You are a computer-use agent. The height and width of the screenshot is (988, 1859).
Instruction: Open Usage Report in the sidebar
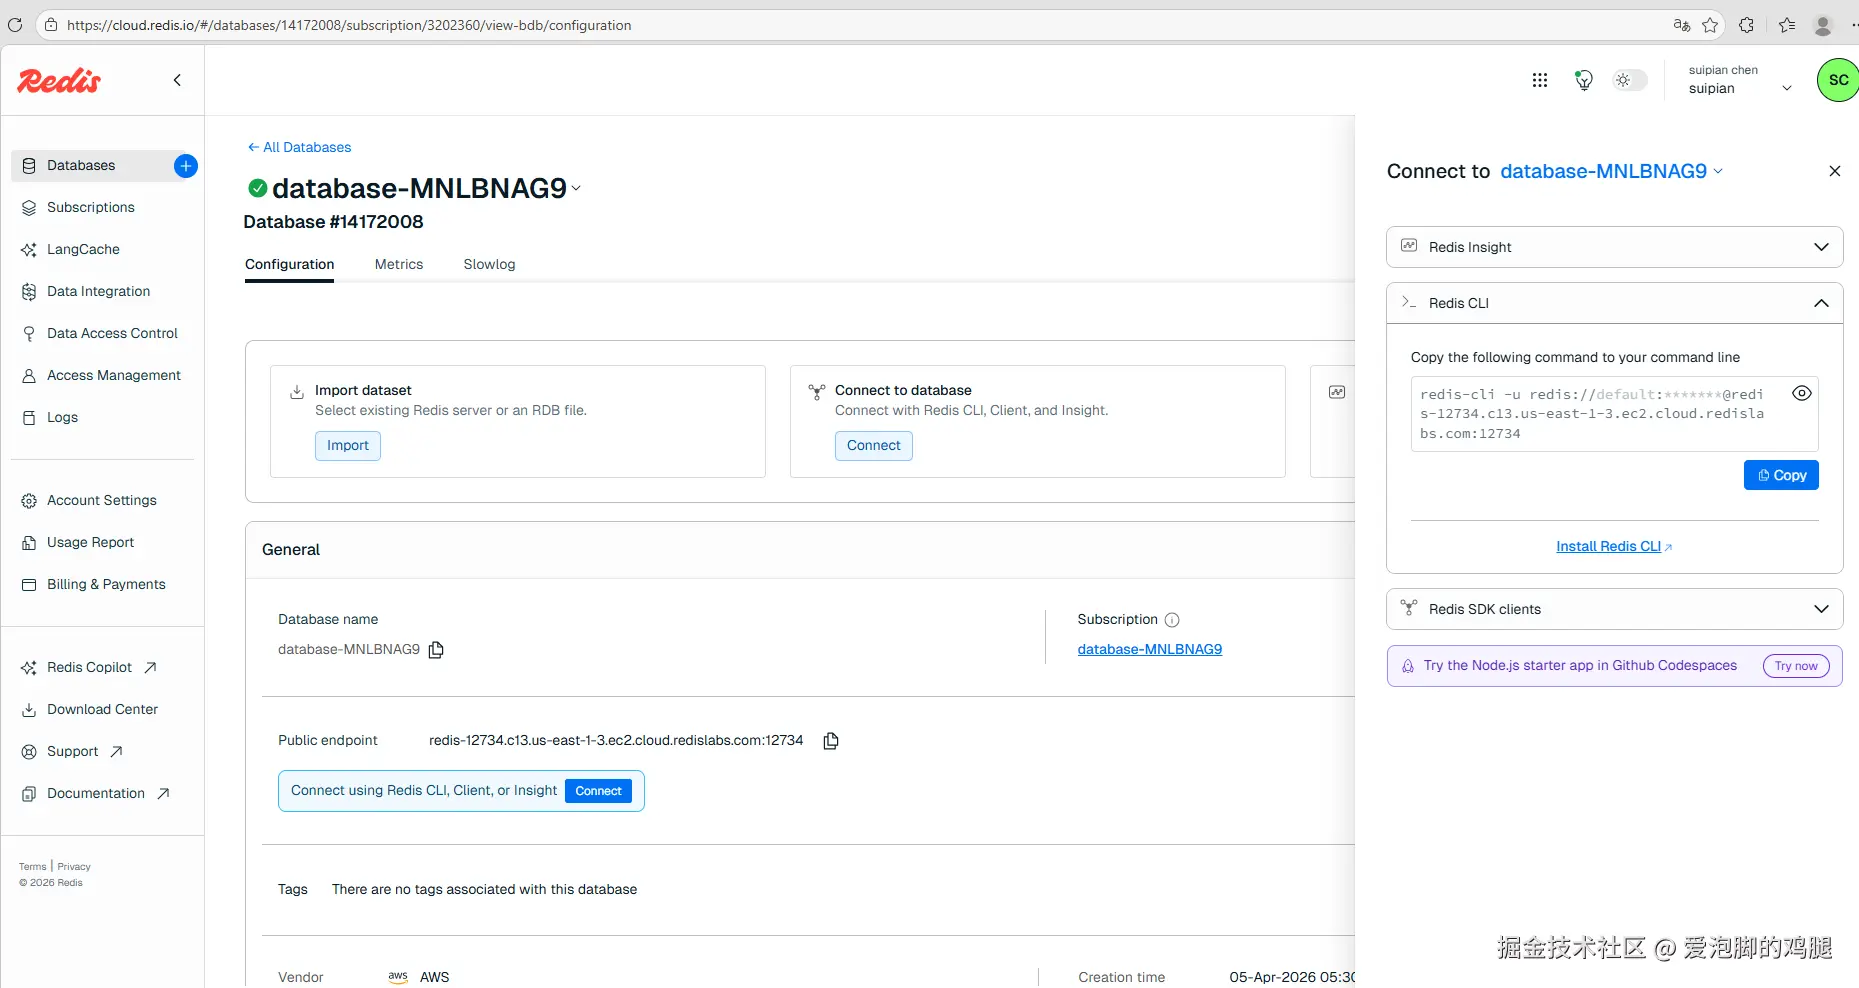[x=90, y=543]
